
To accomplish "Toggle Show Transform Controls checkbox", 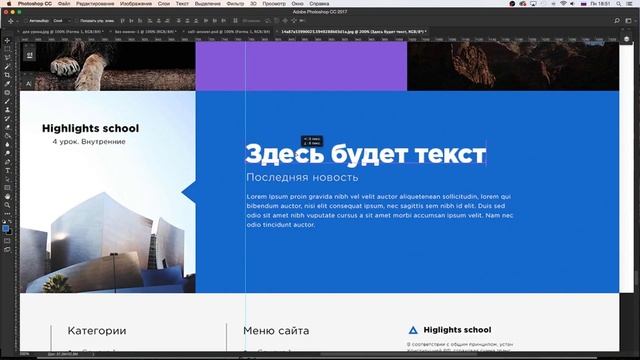I will [x=77, y=20].
